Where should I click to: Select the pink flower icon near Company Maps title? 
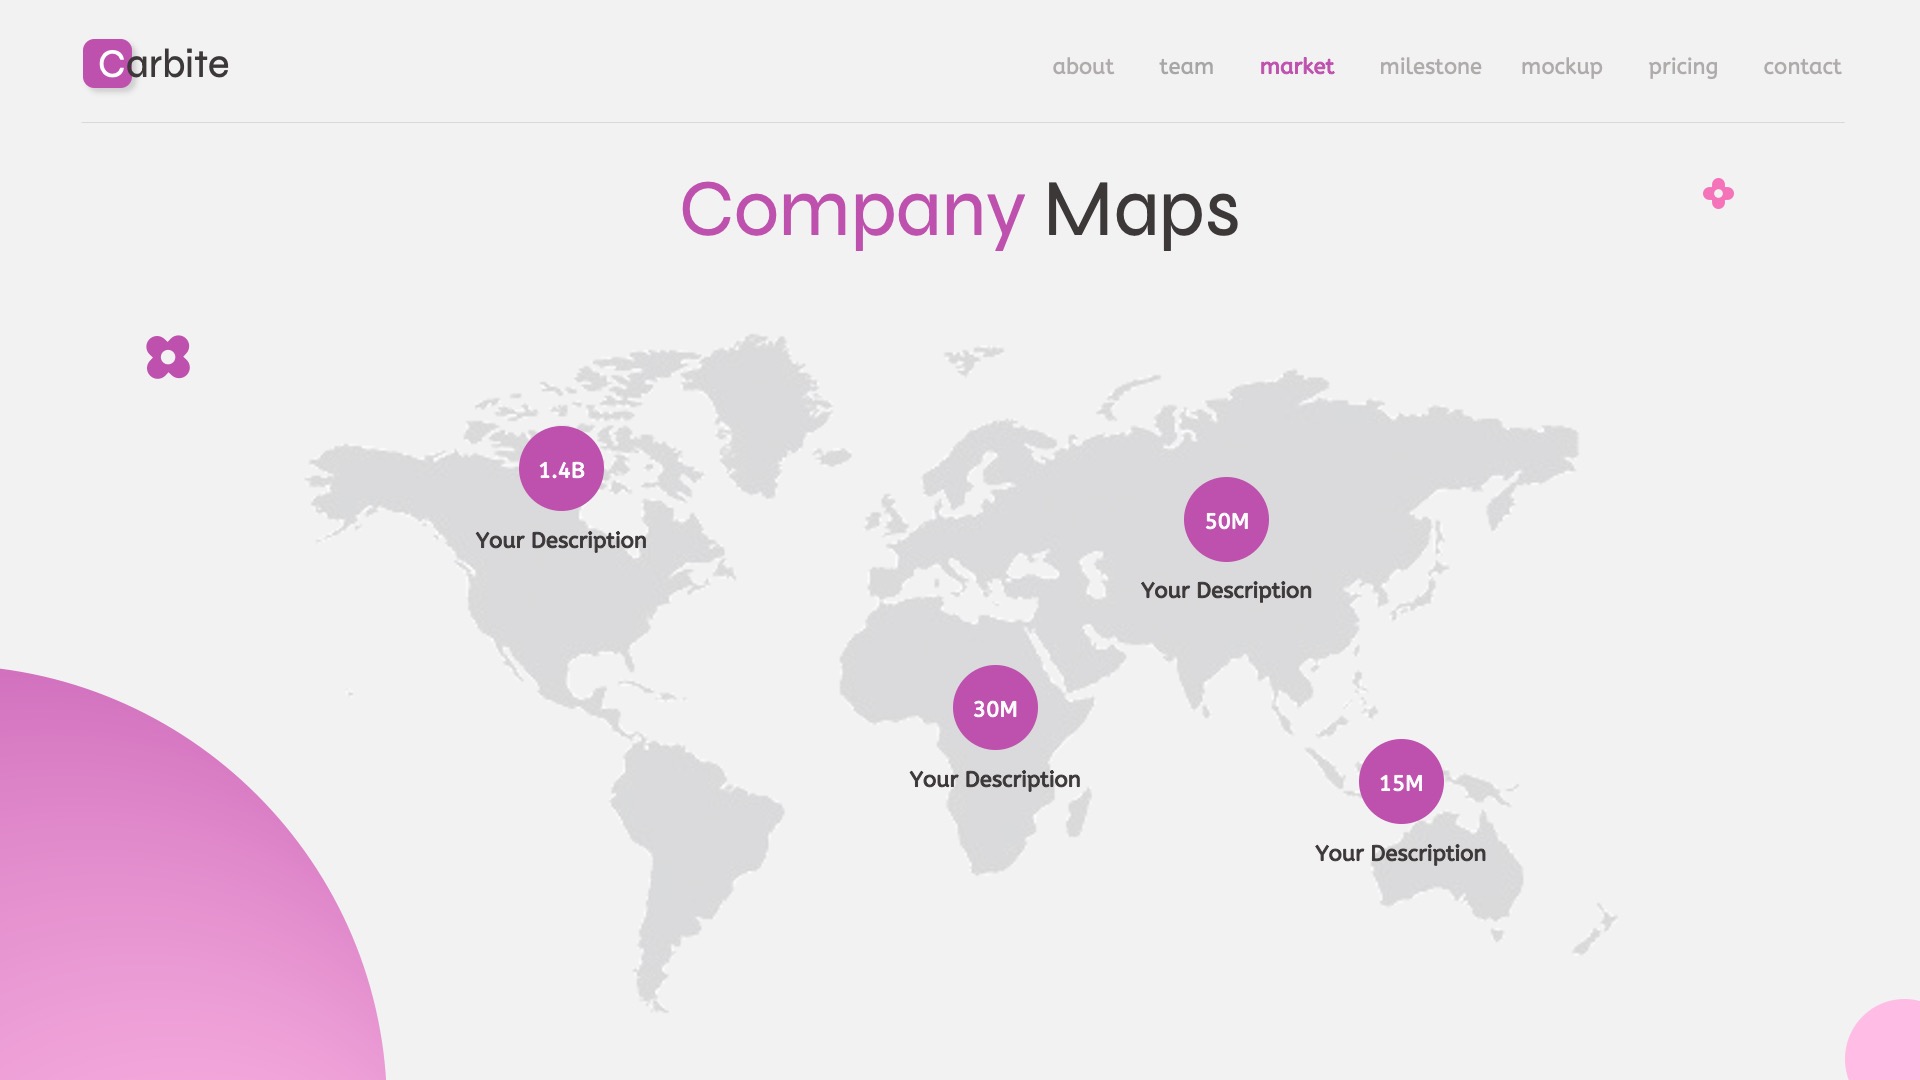(1716, 194)
